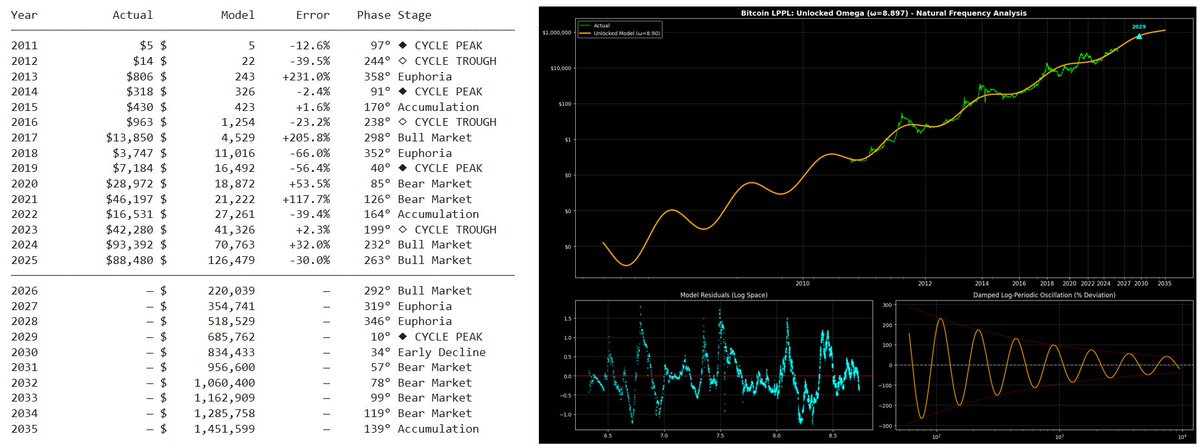
Task: Select the model value '126,479'
Action: (x=231, y=260)
